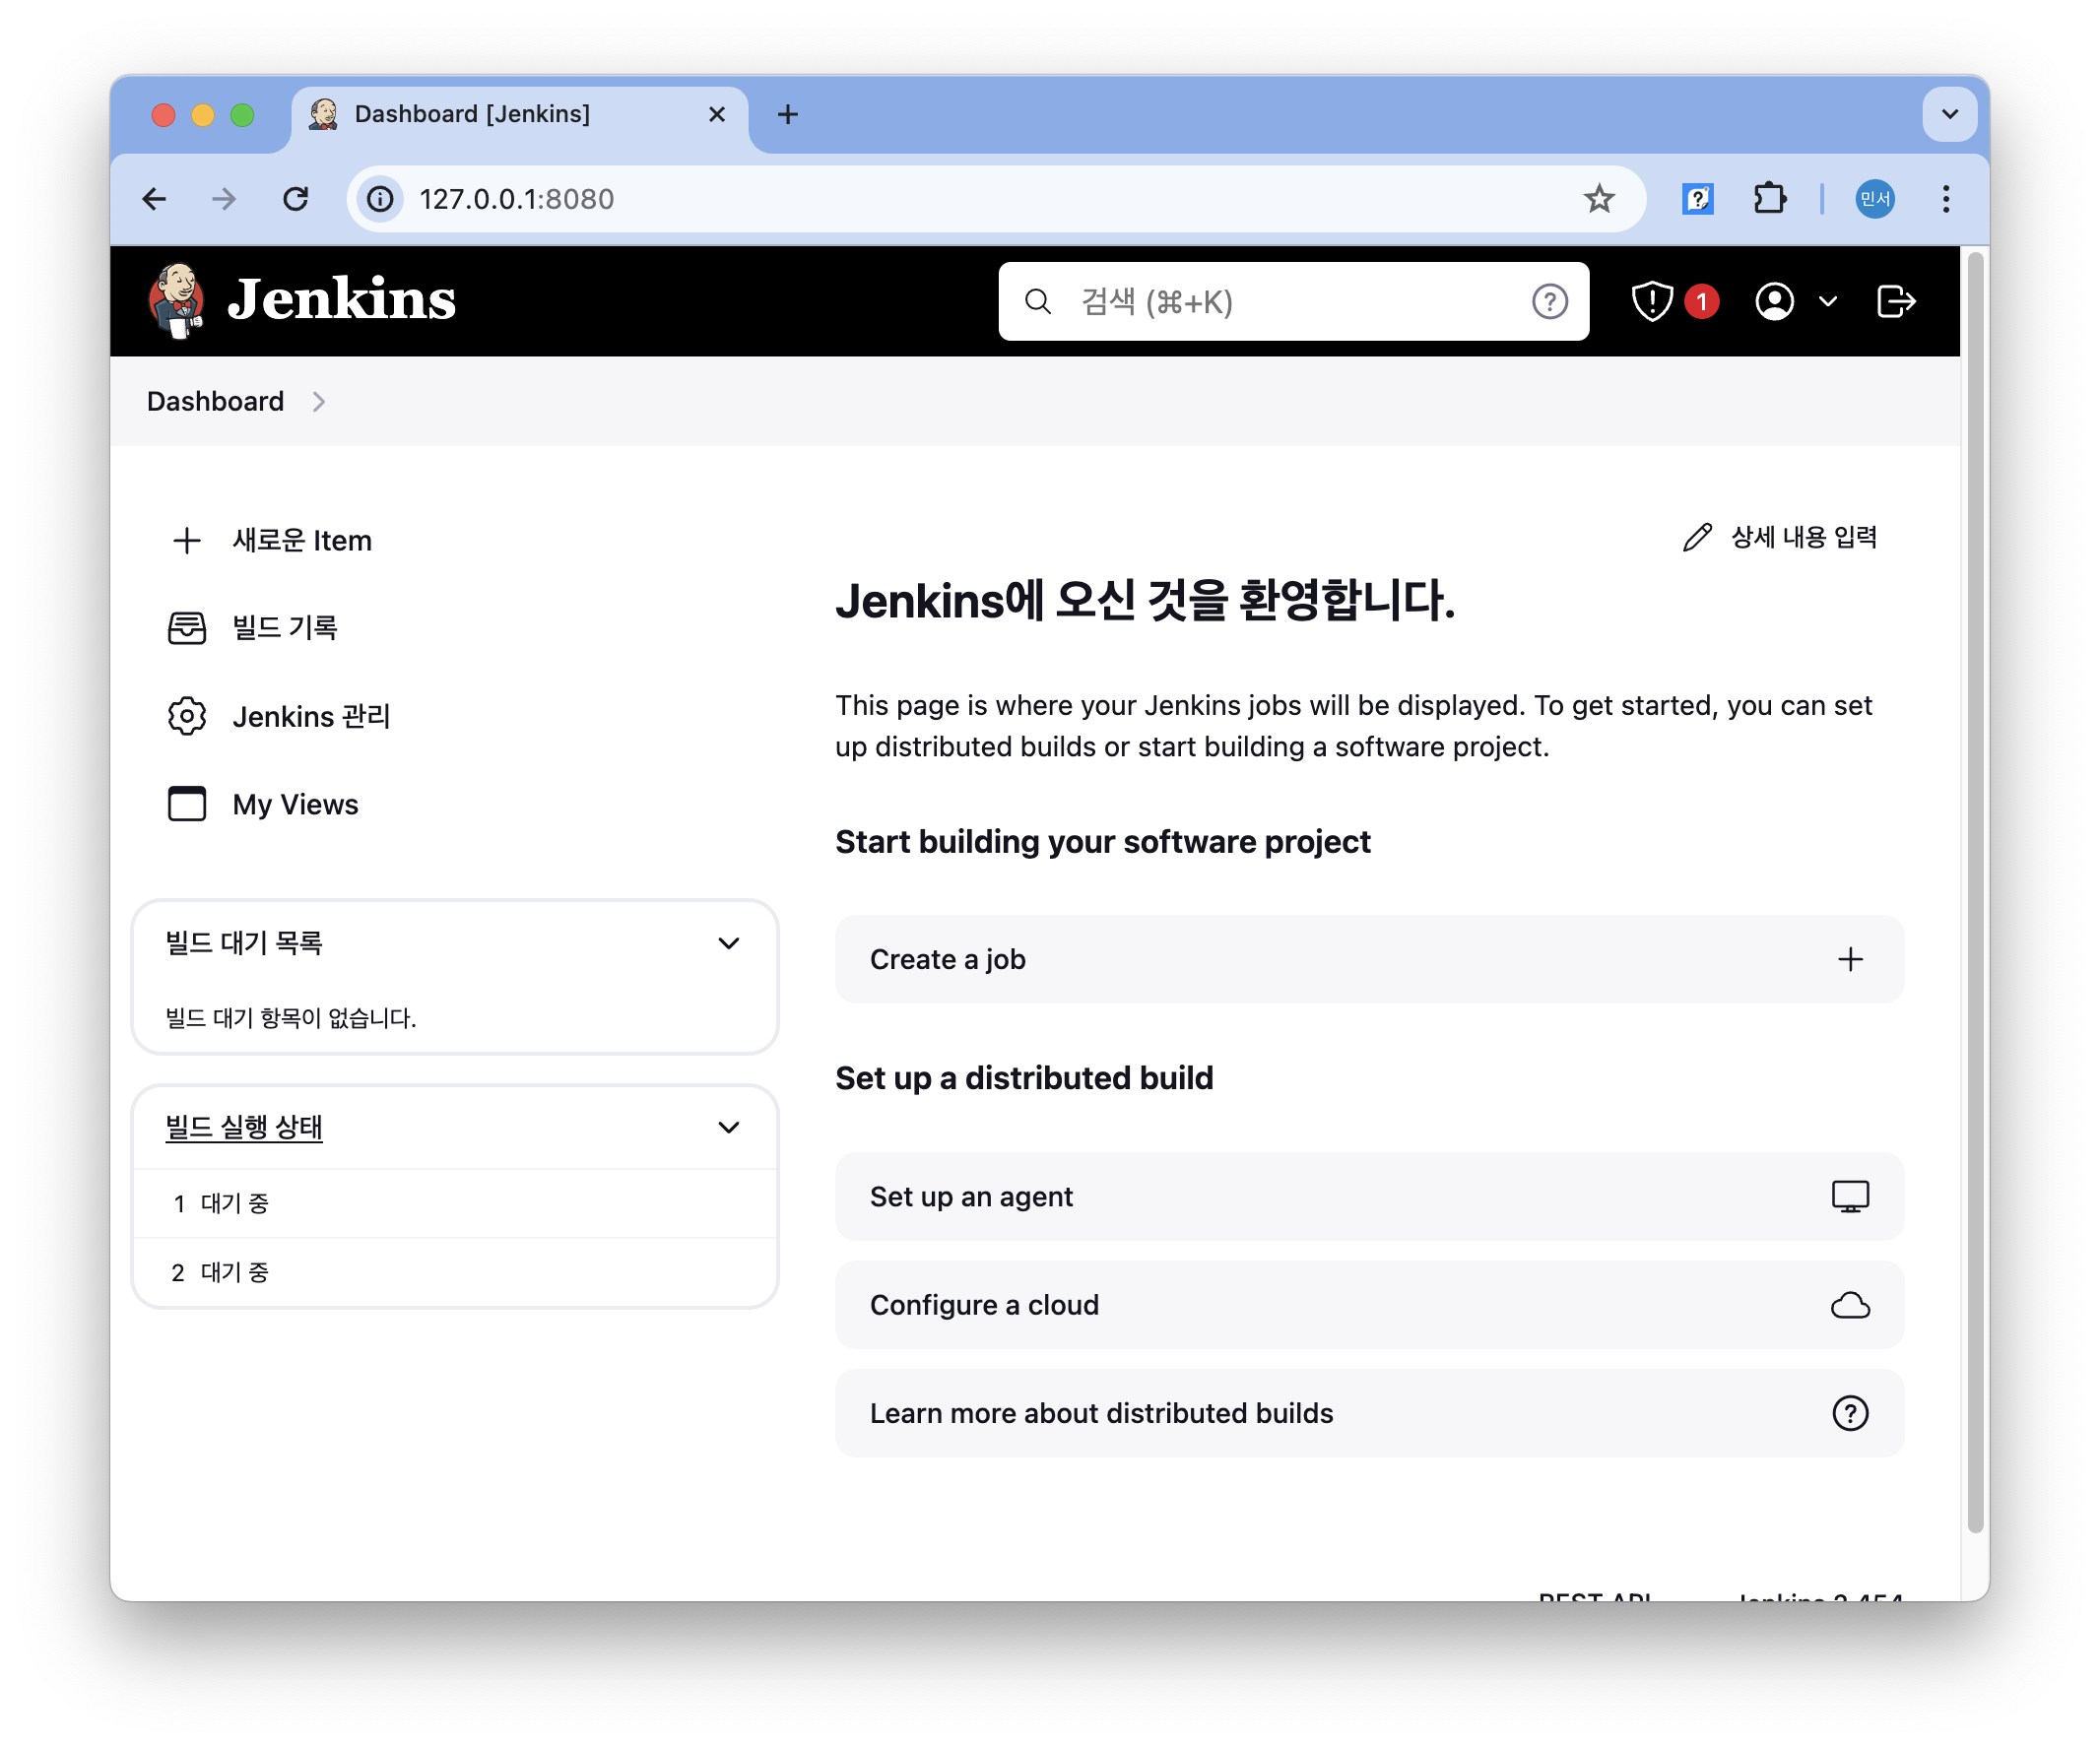Open Chrome extensions puzzle icon

[x=1769, y=199]
